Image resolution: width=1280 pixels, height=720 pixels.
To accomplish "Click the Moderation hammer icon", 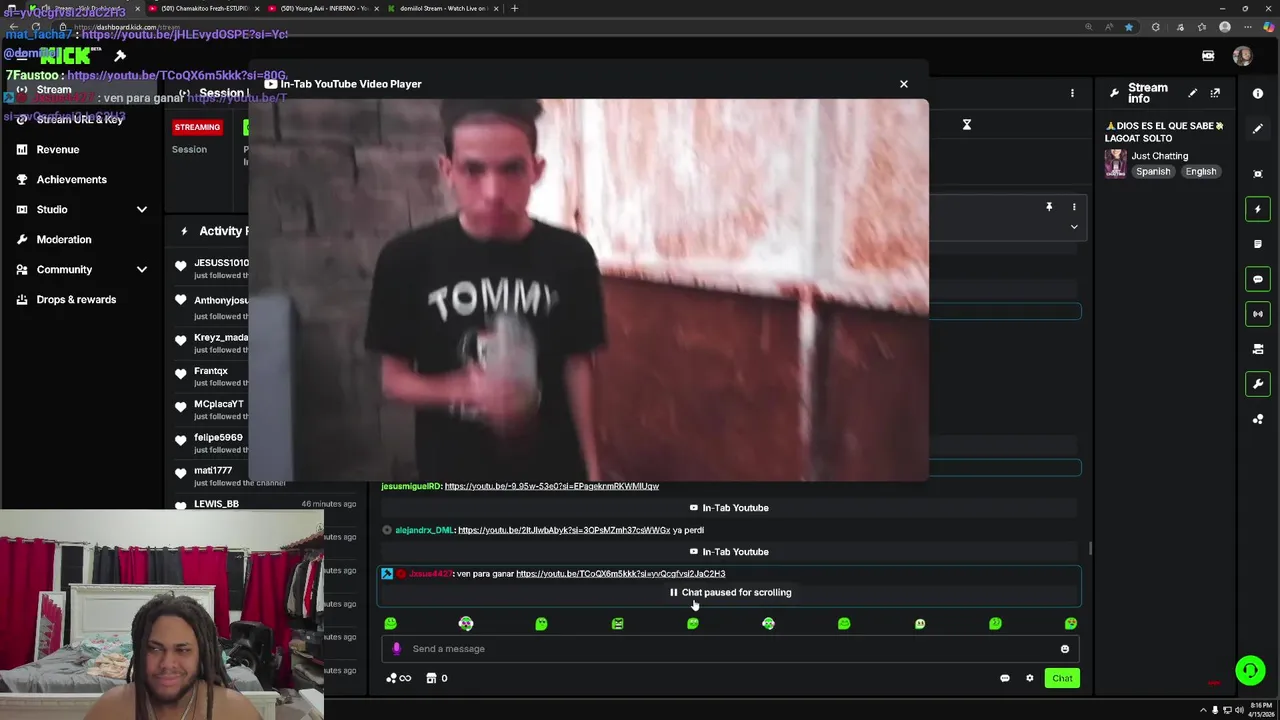I will tap(22, 239).
